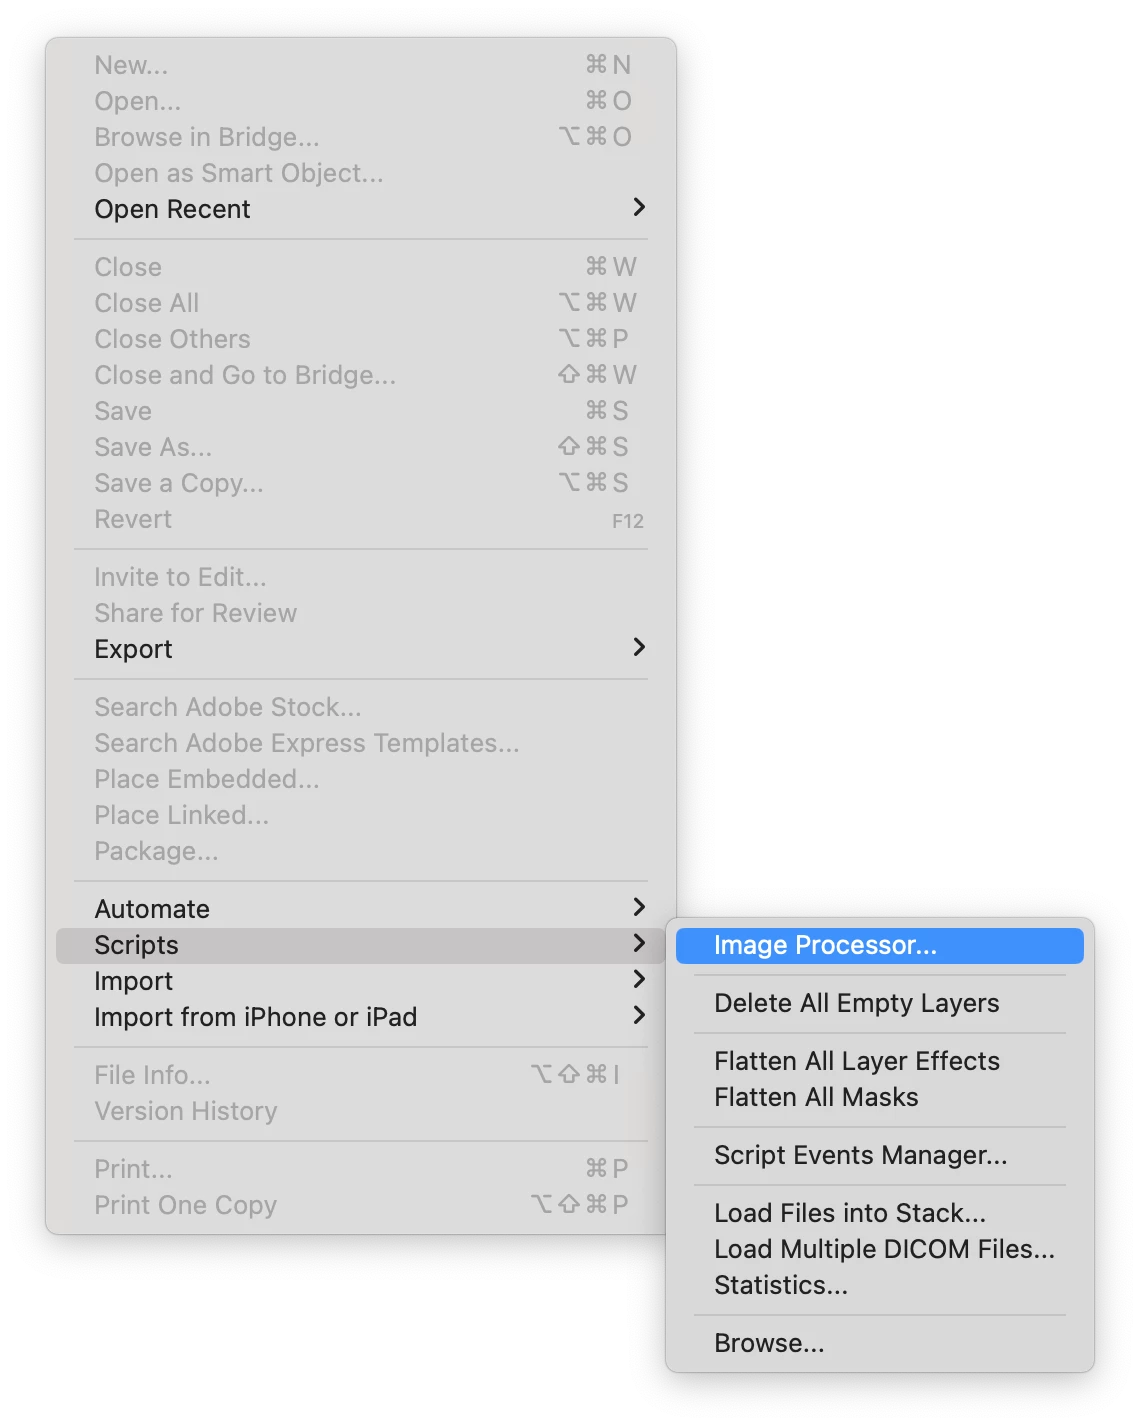Open the Automate submenu
This screenshot has height=1426, width=1140.
click(x=361, y=909)
